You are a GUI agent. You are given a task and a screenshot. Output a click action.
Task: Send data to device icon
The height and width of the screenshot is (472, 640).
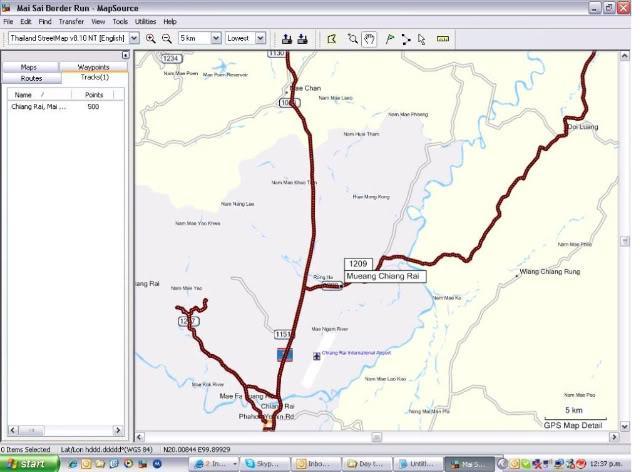click(287, 39)
